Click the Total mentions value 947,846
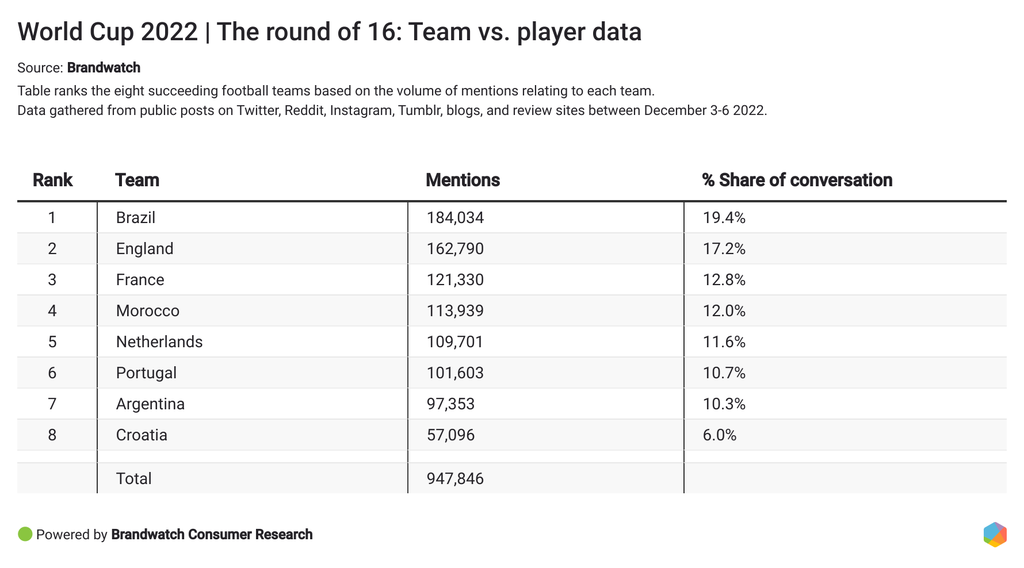Screen dimensions: 1024x568 (454, 479)
